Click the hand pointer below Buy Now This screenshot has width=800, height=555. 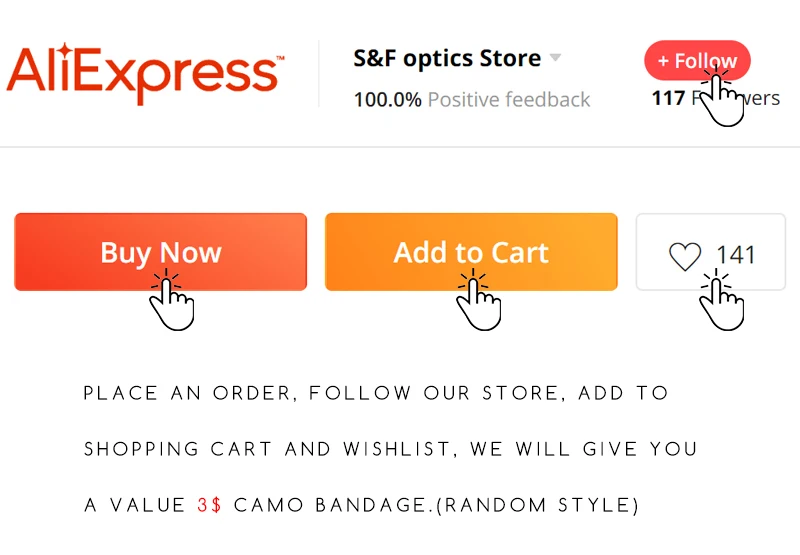pyautogui.click(x=171, y=300)
